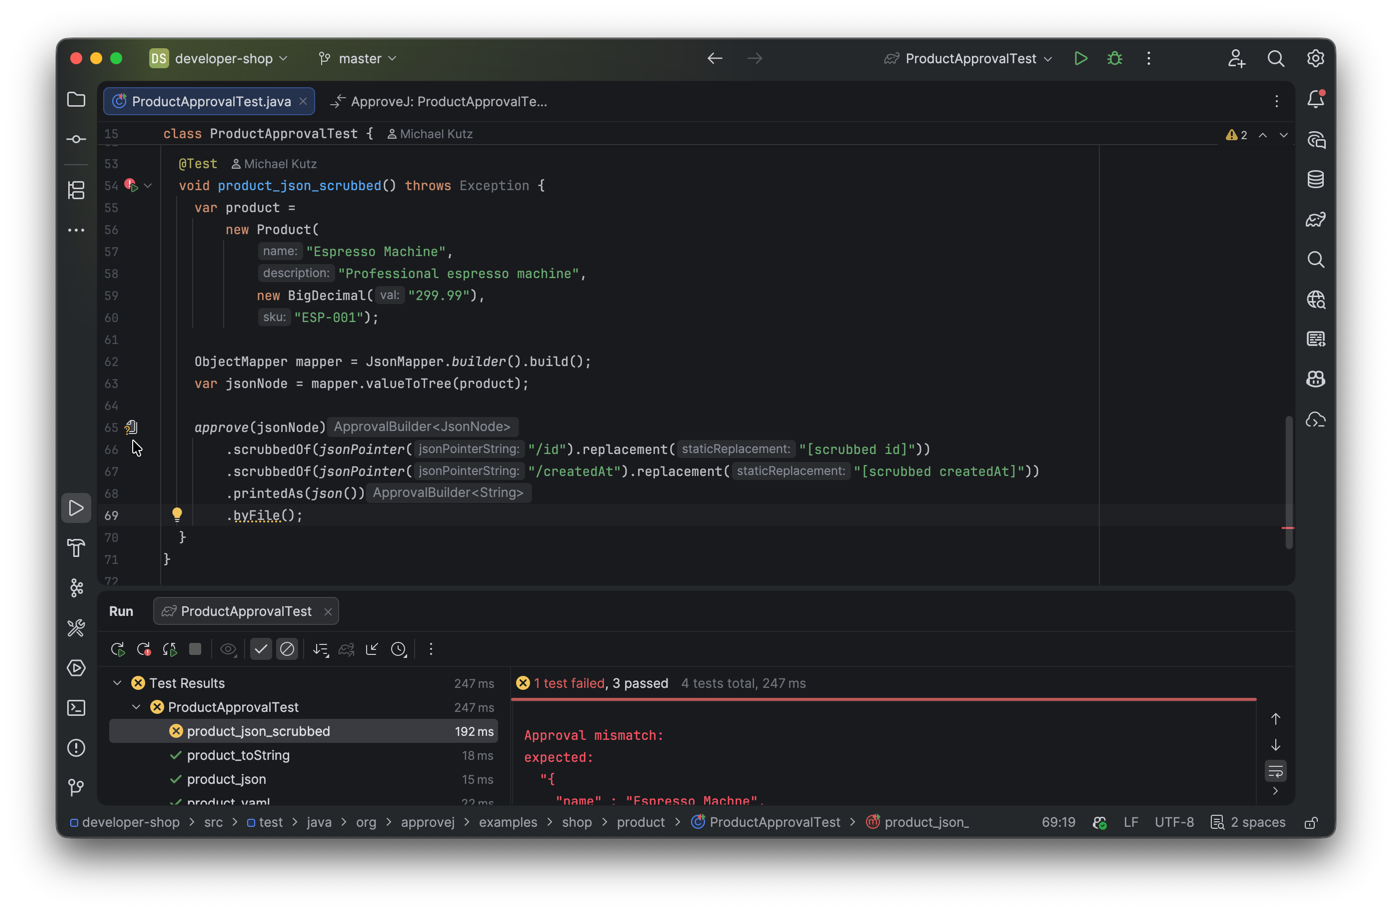This screenshot has height=912, width=1392.
Task: Click the editor vertical scrollbar thumb
Action: click(x=1288, y=482)
